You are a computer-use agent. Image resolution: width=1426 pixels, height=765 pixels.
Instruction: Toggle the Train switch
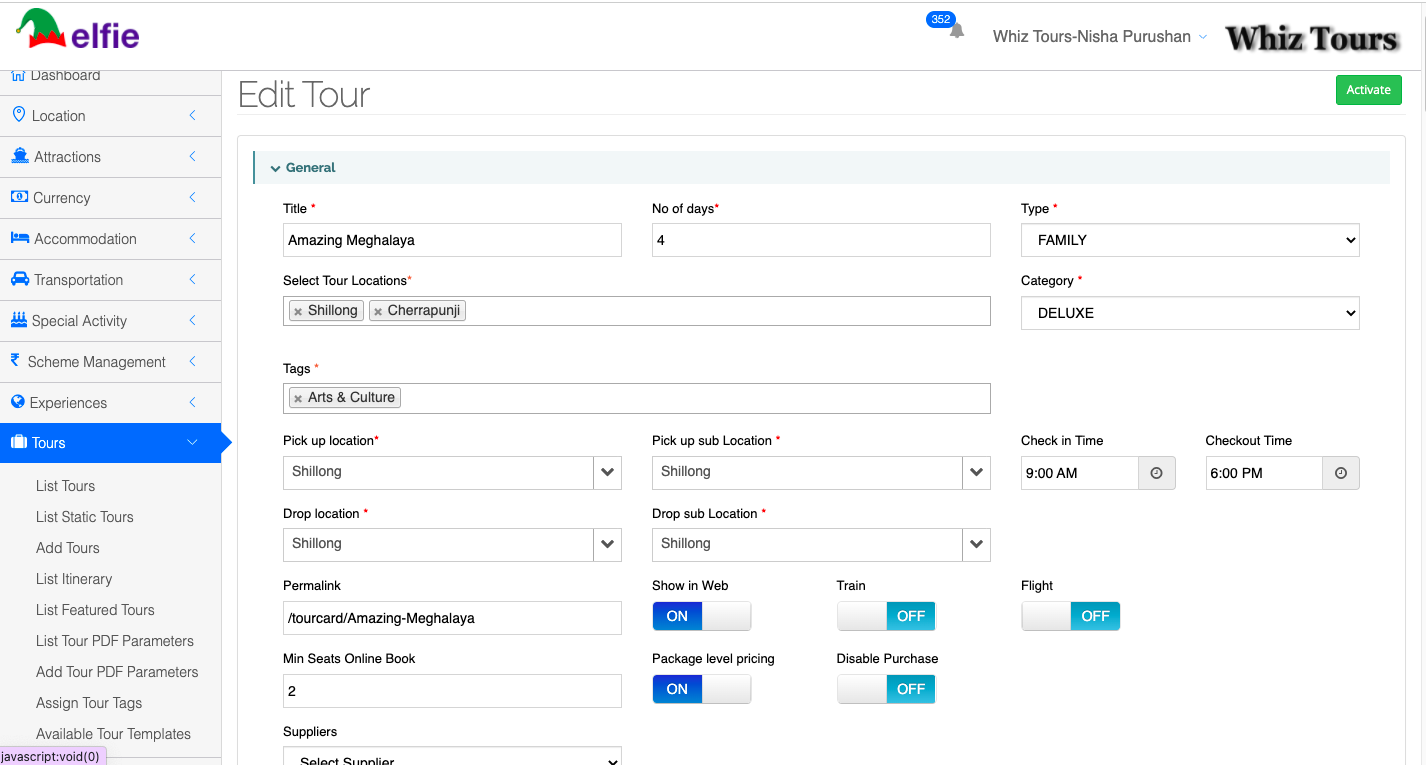(x=886, y=616)
